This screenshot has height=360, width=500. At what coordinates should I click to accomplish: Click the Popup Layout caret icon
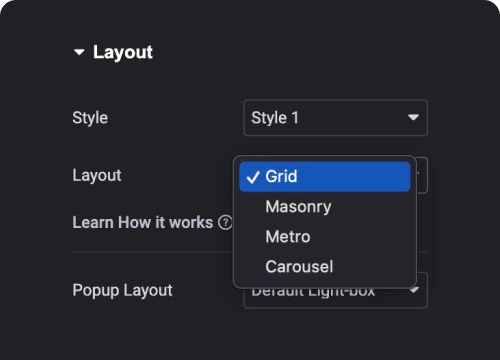[414, 289]
